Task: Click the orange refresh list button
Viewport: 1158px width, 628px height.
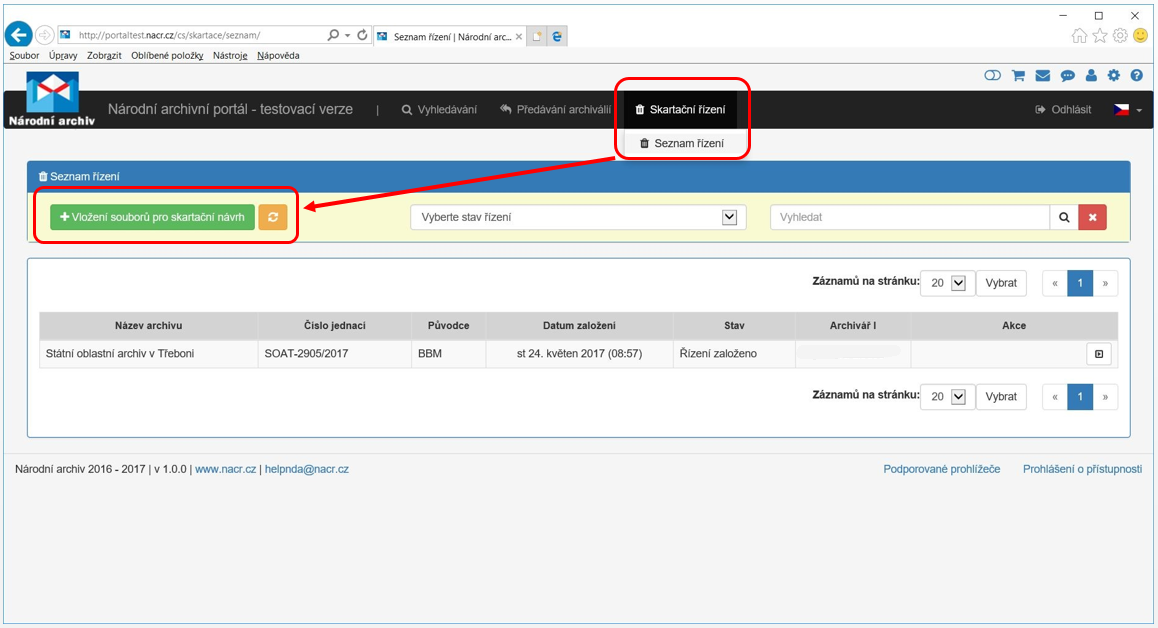Action: [x=273, y=217]
